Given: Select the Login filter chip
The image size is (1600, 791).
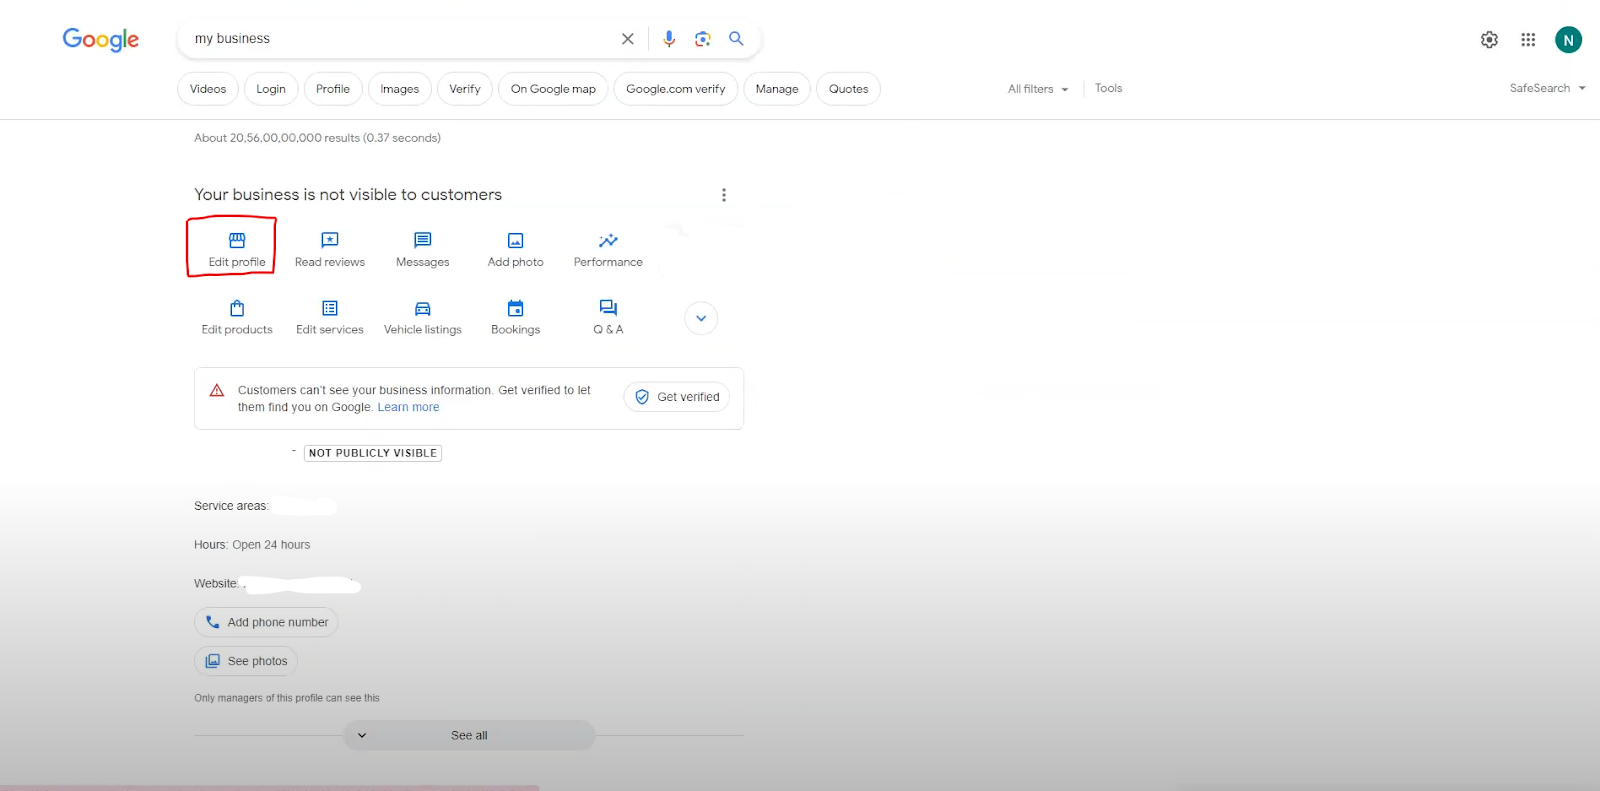Looking at the screenshot, I should click(271, 89).
